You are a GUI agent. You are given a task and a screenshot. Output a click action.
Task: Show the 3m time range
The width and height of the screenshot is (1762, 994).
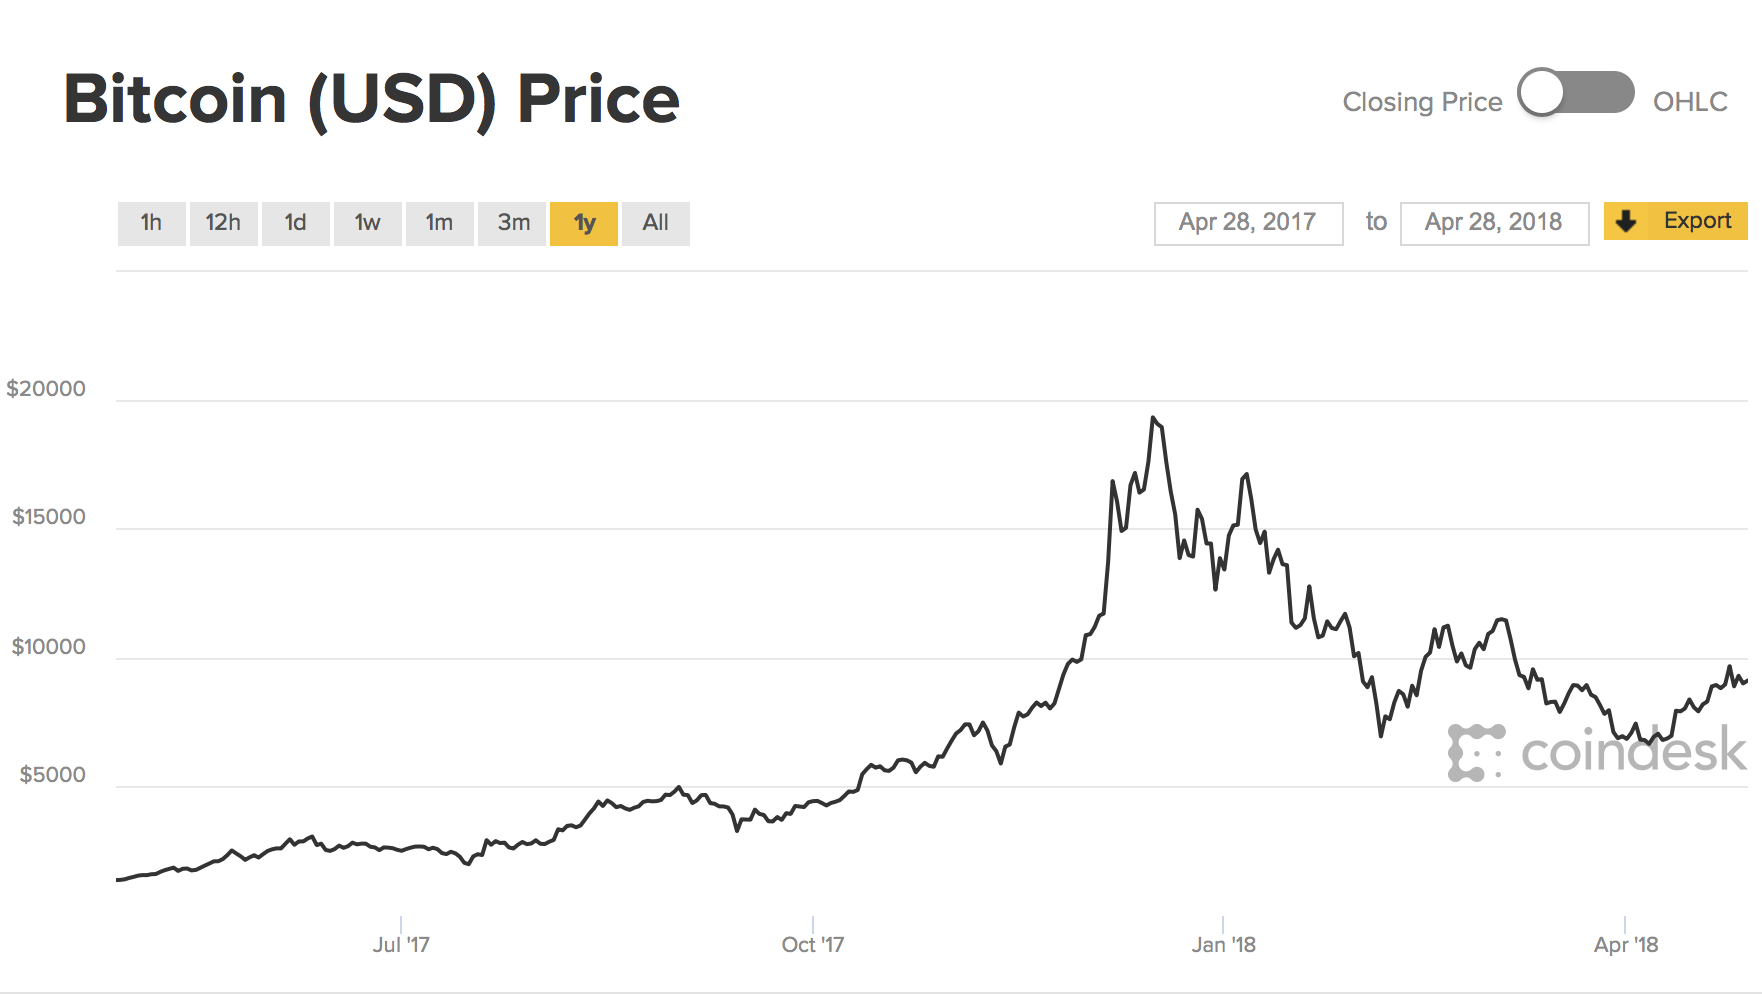pos(513,223)
